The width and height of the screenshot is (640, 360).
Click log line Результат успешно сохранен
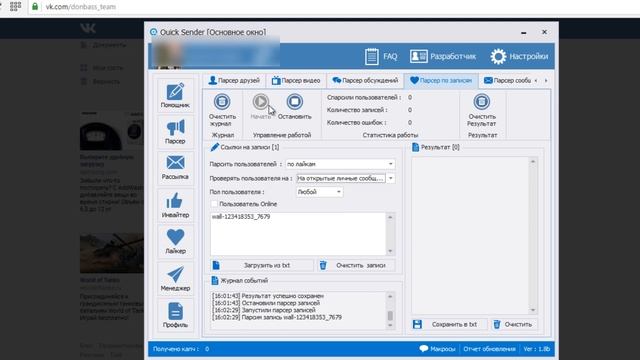tap(268, 296)
